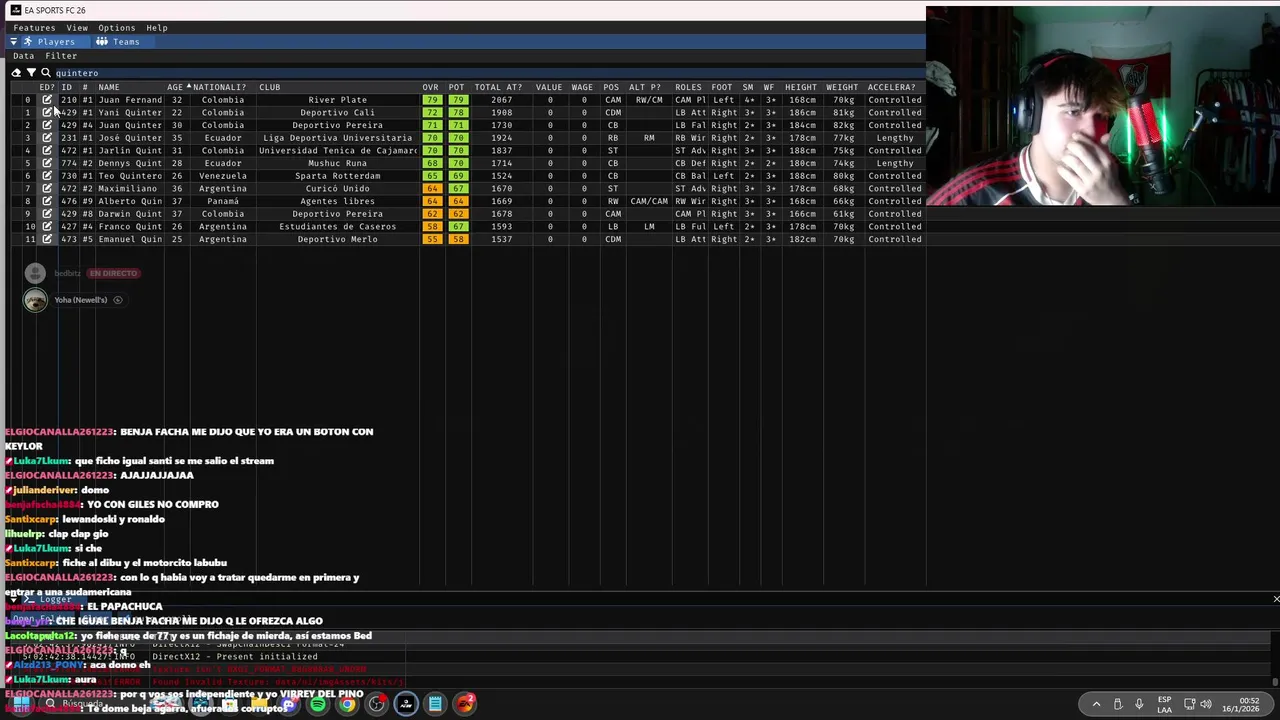Click the green 78 POT cell for Deportivo Cali
The image size is (1280, 720).
point(457,113)
